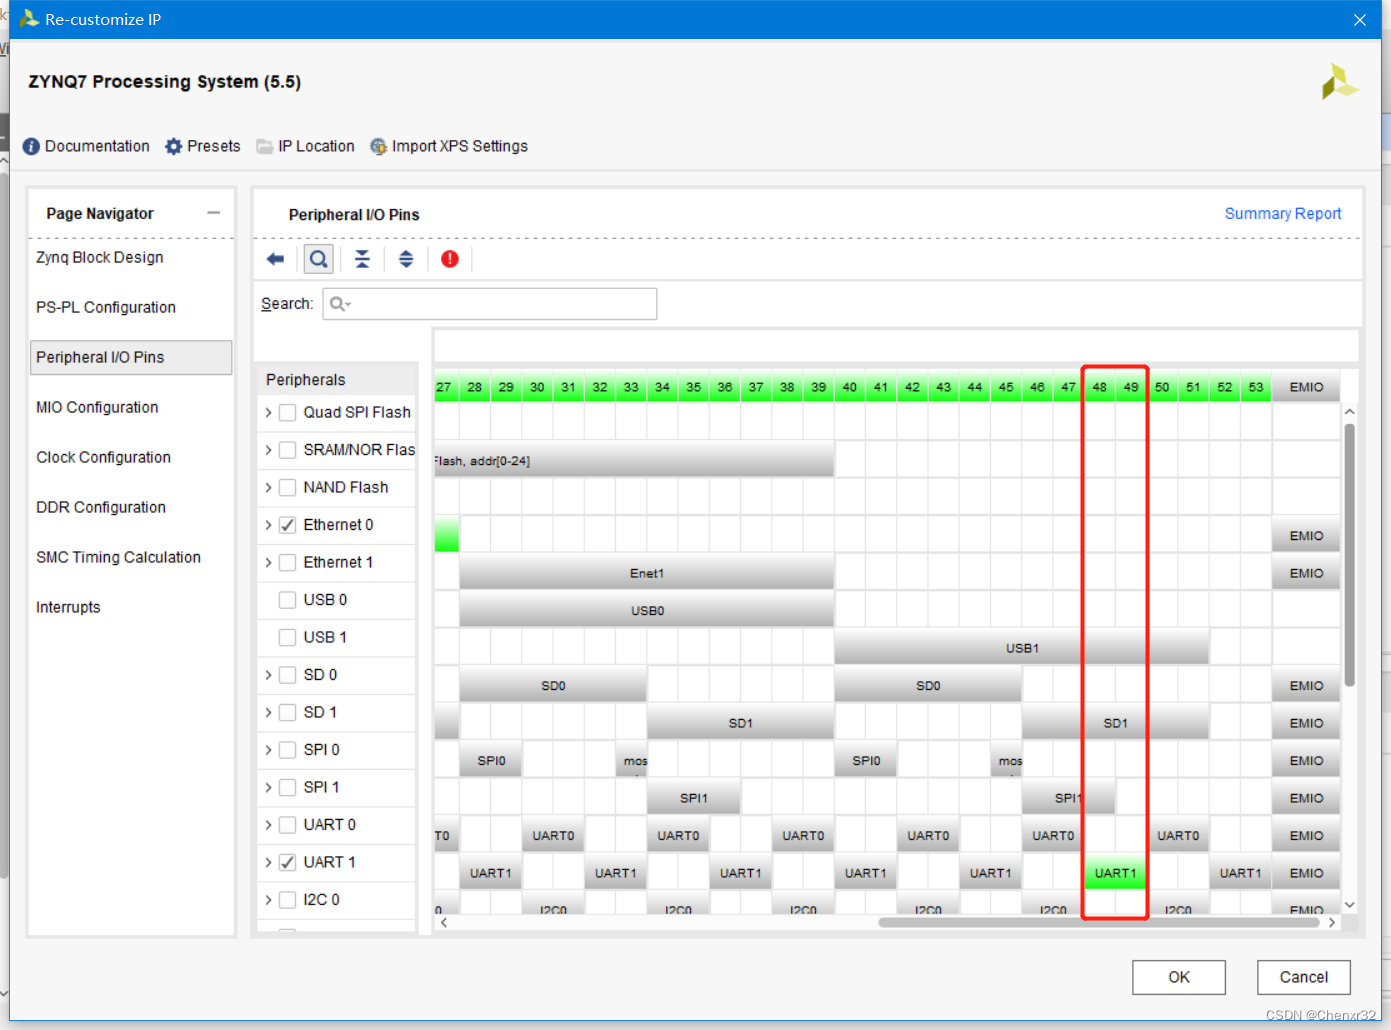Open SMC Timing Calculation page
Screen dimensions: 1391x1030
click(x=118, y=557)
